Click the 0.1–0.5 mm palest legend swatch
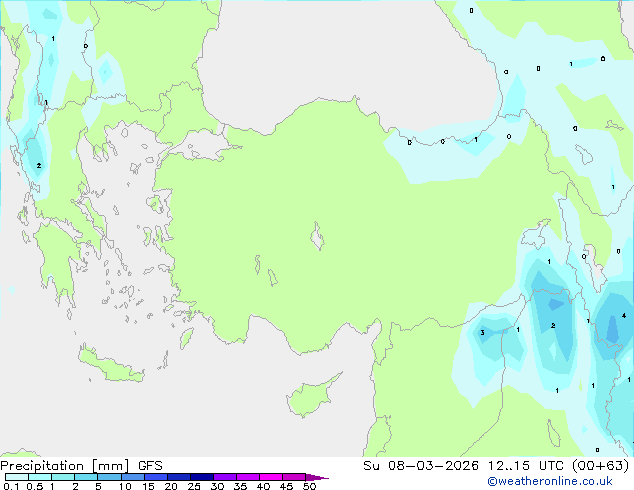This screenshot has height=490, width=634. coord(17,477)
